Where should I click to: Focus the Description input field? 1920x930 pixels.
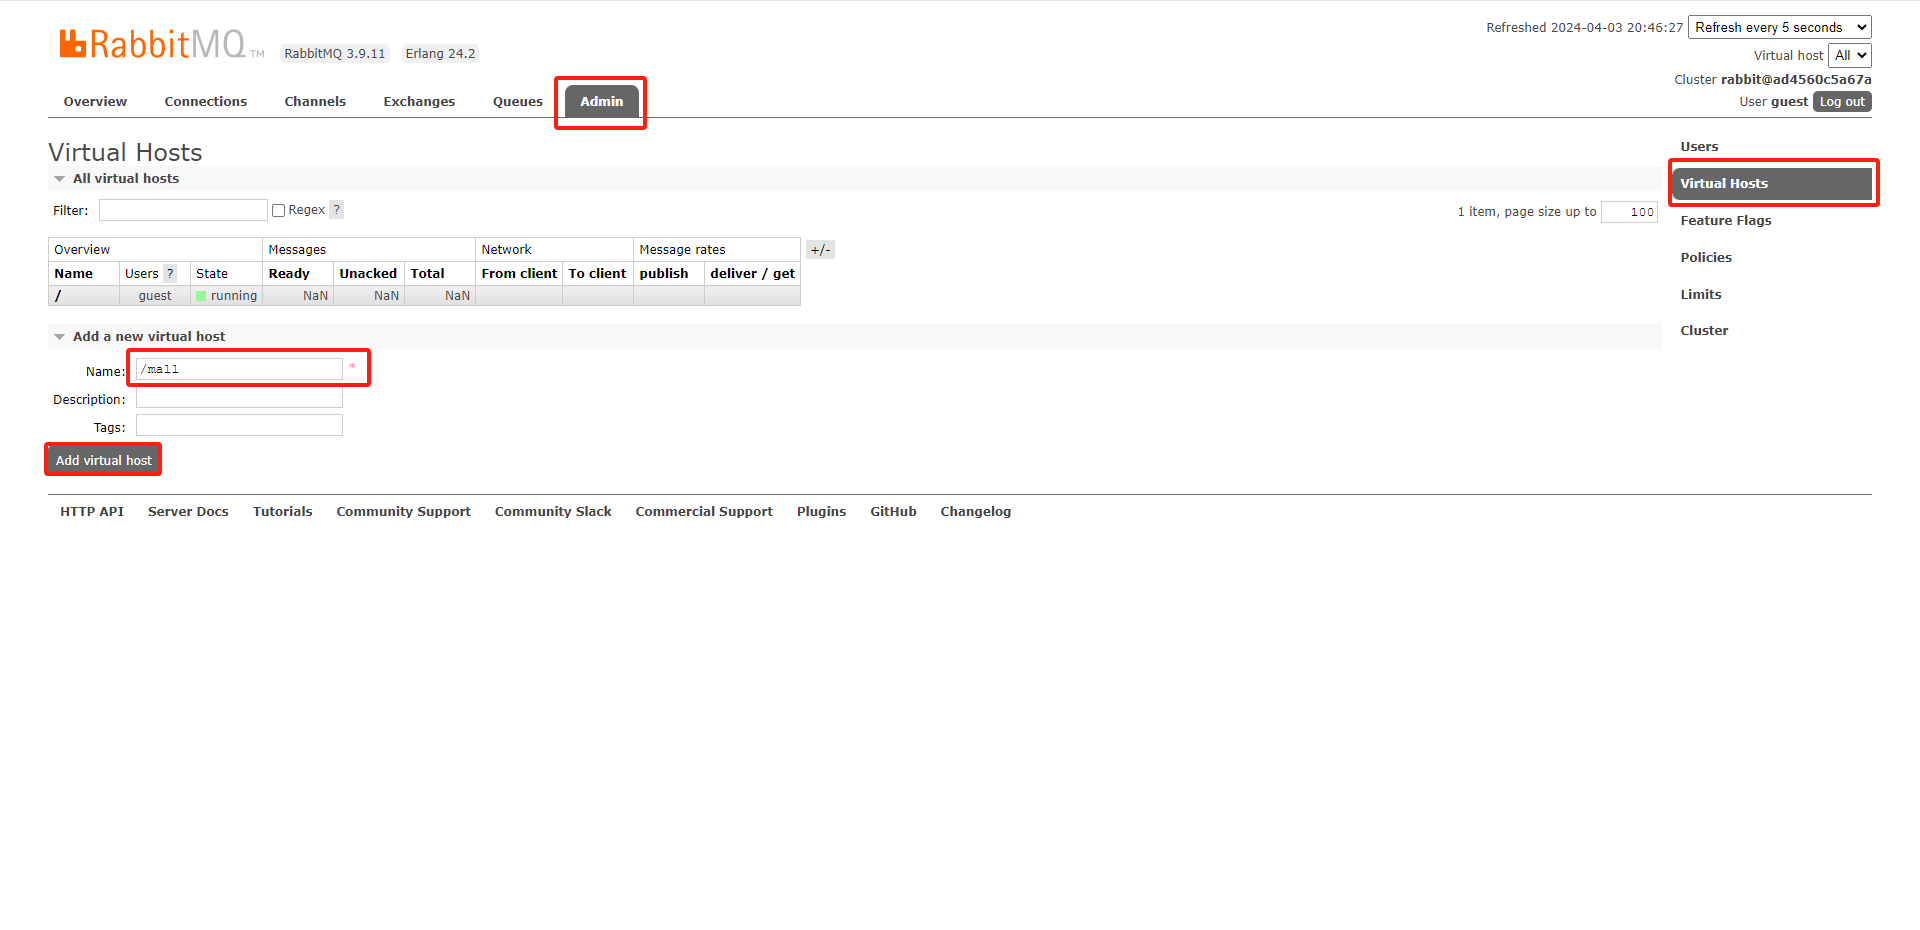(x=239, y=398)
